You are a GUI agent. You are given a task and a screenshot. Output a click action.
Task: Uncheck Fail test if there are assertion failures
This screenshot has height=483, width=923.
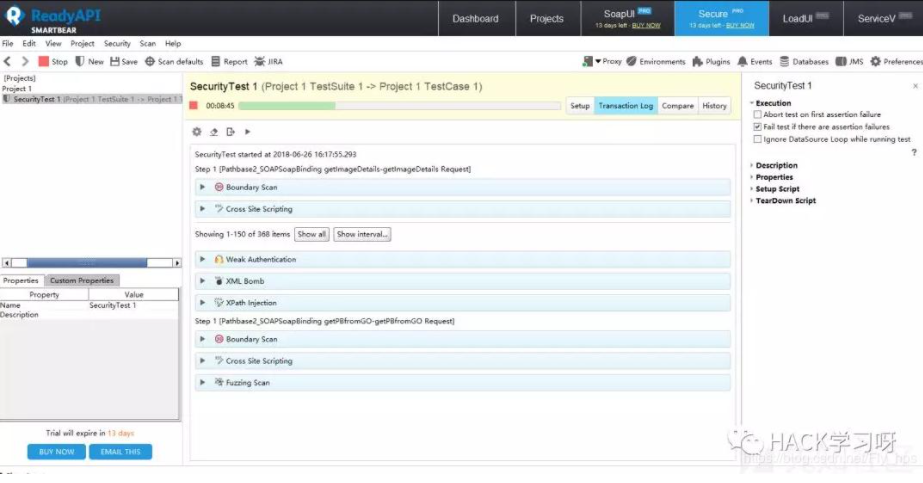(758, 126)
